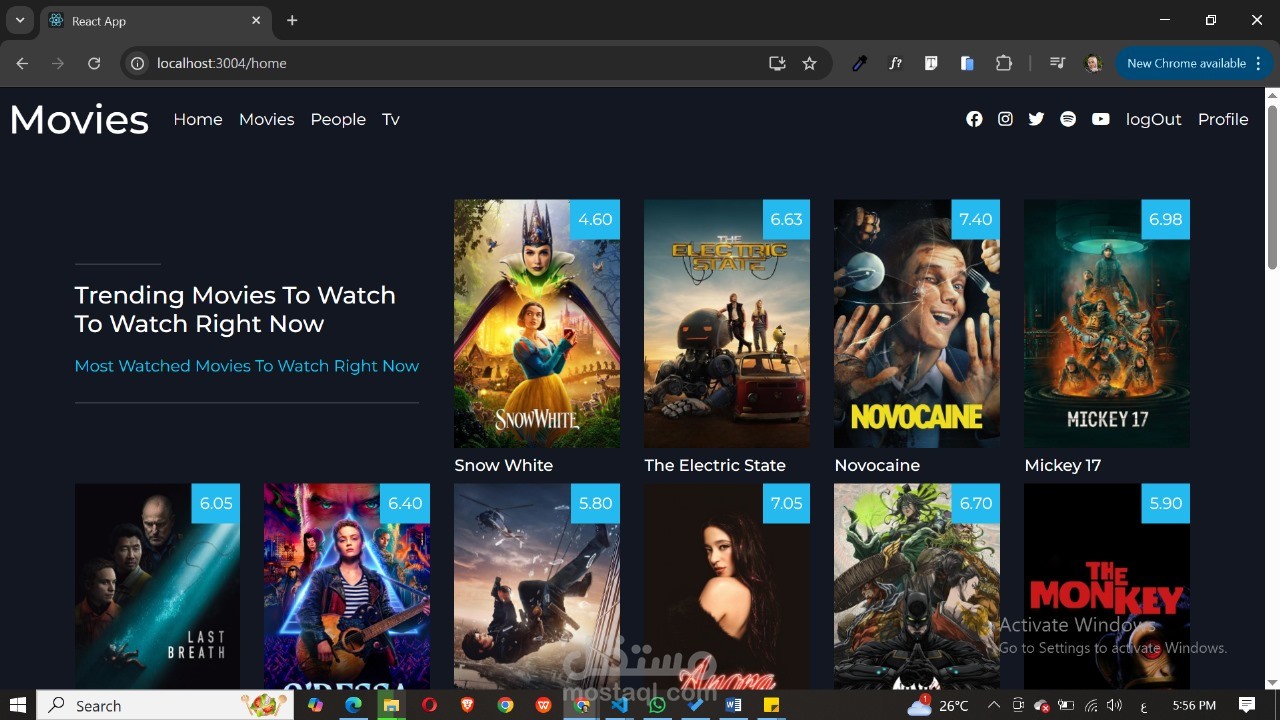Open the 'T' text extension icon
The width and height of the screenshot is (1280, 720).
pos(931,63)
